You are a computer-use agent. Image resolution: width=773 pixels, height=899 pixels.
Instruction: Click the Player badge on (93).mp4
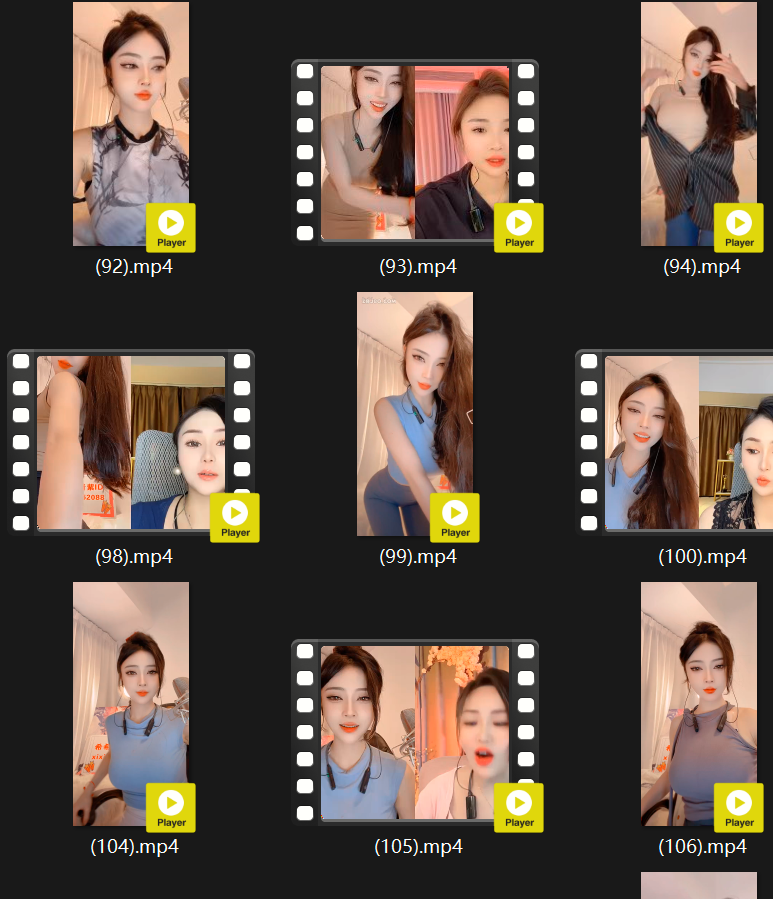[x=519, y=228]
